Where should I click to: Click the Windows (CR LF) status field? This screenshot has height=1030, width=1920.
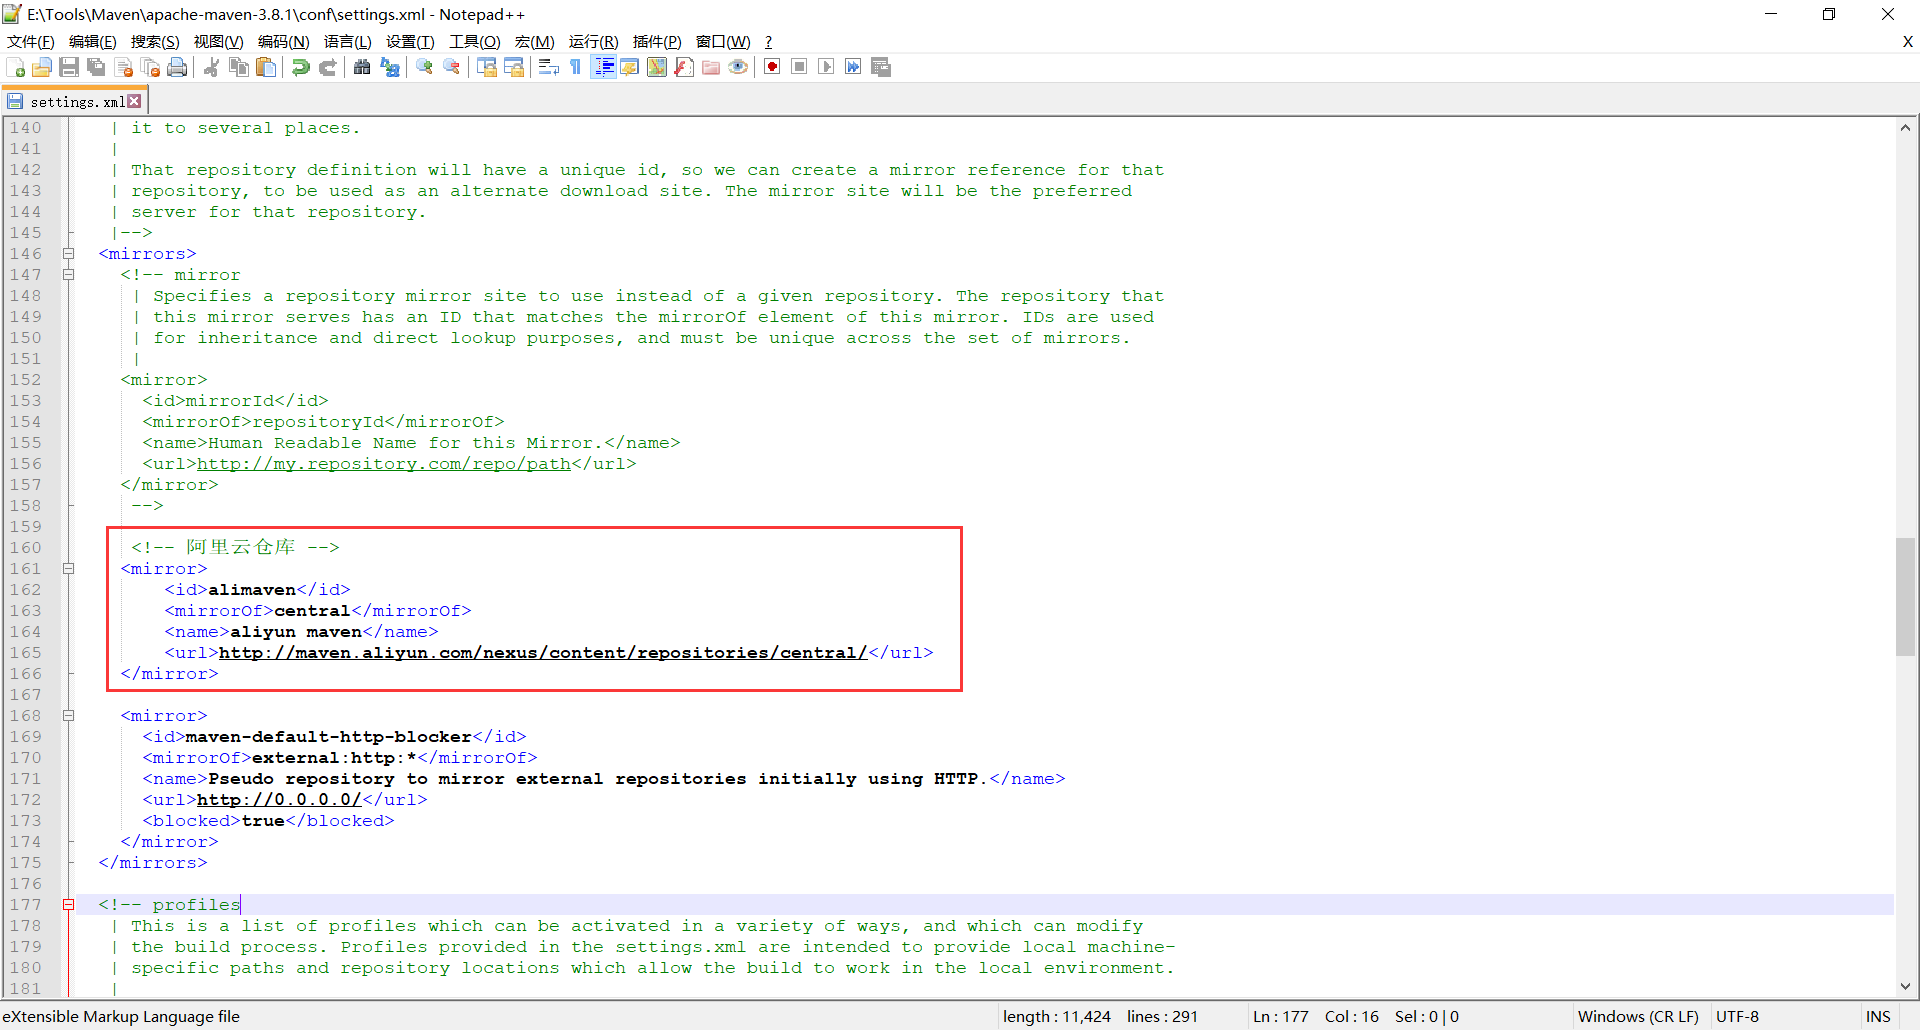pyautogui.click(x=1638, y=1016)
